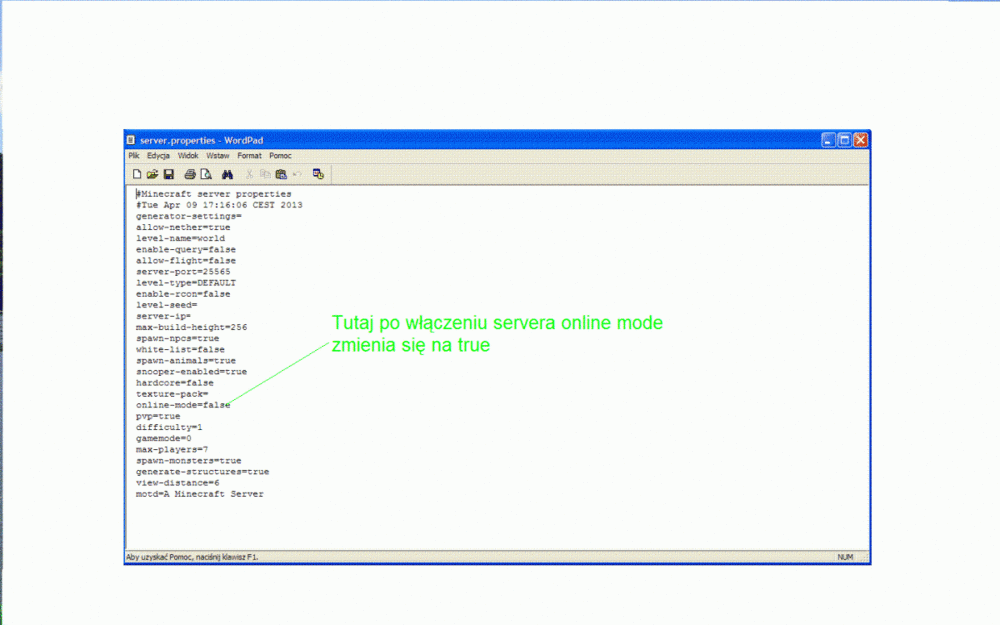Minimize the WordPad window
The height and width of the screenshot is (625, 1000).
click(x=828, y=140)
